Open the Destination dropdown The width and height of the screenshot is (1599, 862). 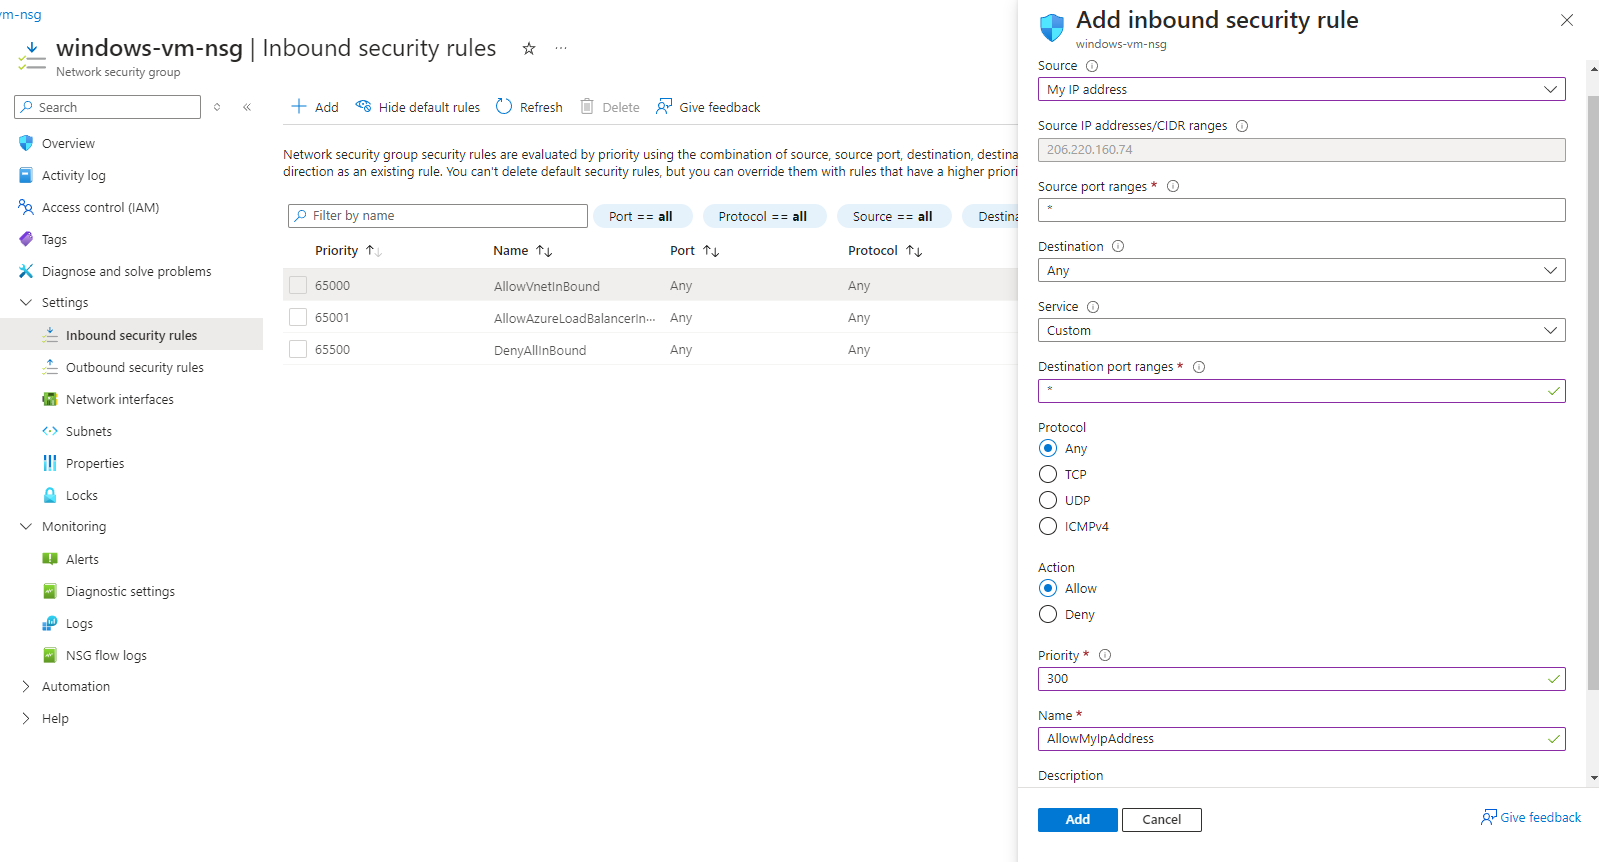(x=1301, y=270)
